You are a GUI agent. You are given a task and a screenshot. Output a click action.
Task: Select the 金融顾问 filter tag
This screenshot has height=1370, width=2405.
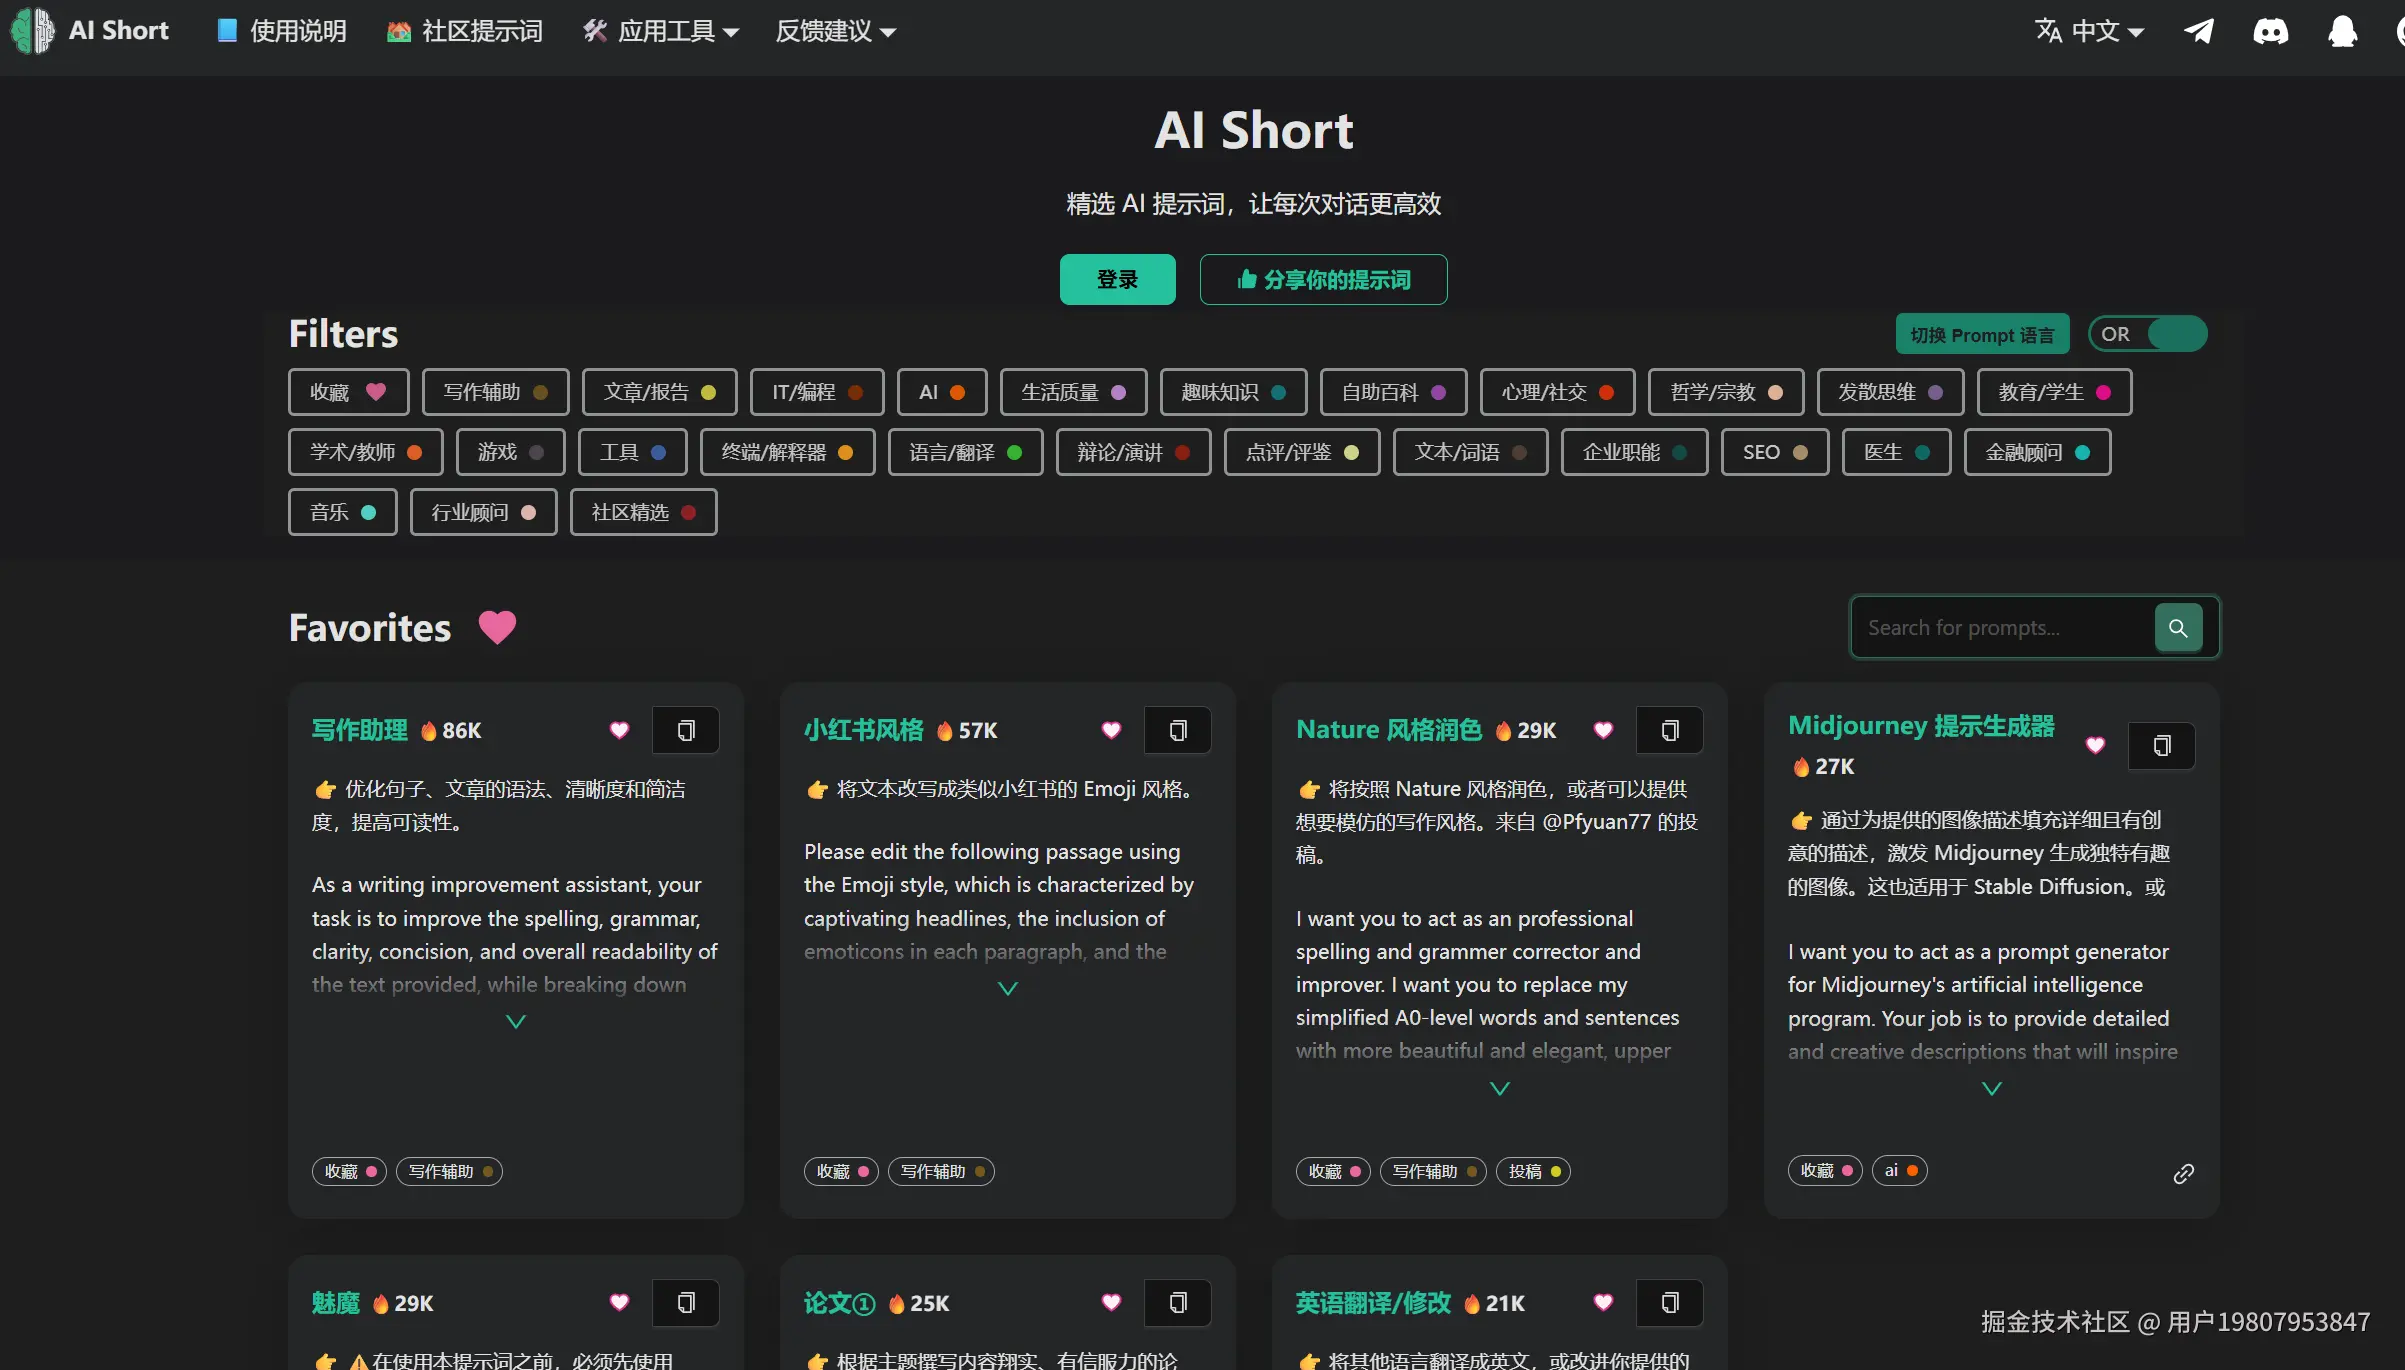(2037, 452)
